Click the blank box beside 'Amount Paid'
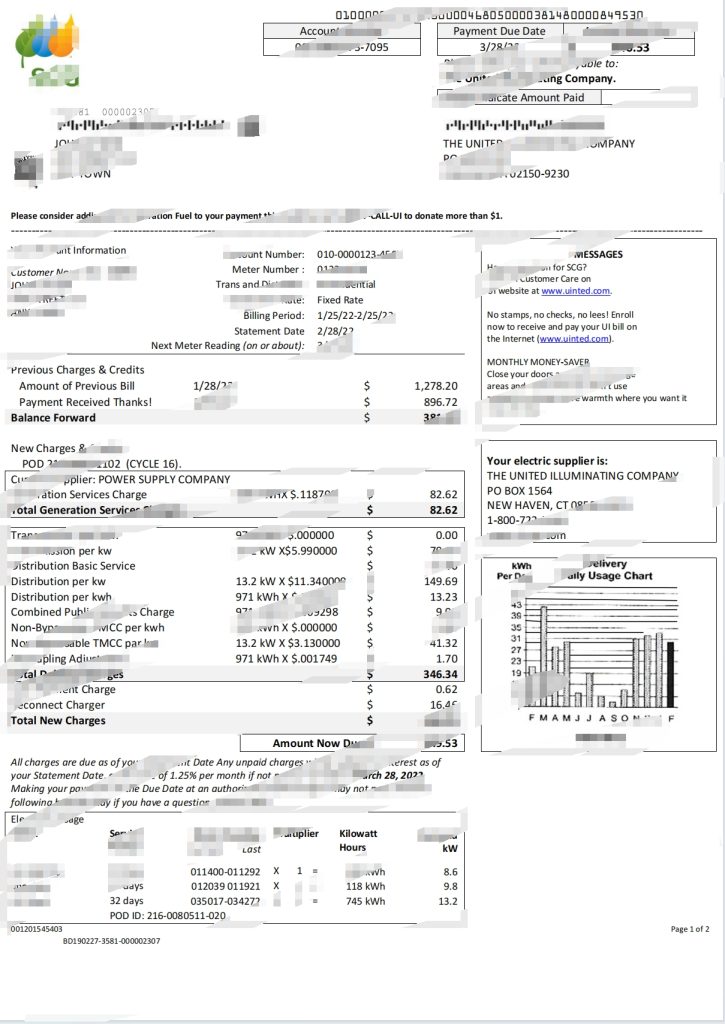The height and width of the screenshot is (1024, 725). tap(646, 97)
